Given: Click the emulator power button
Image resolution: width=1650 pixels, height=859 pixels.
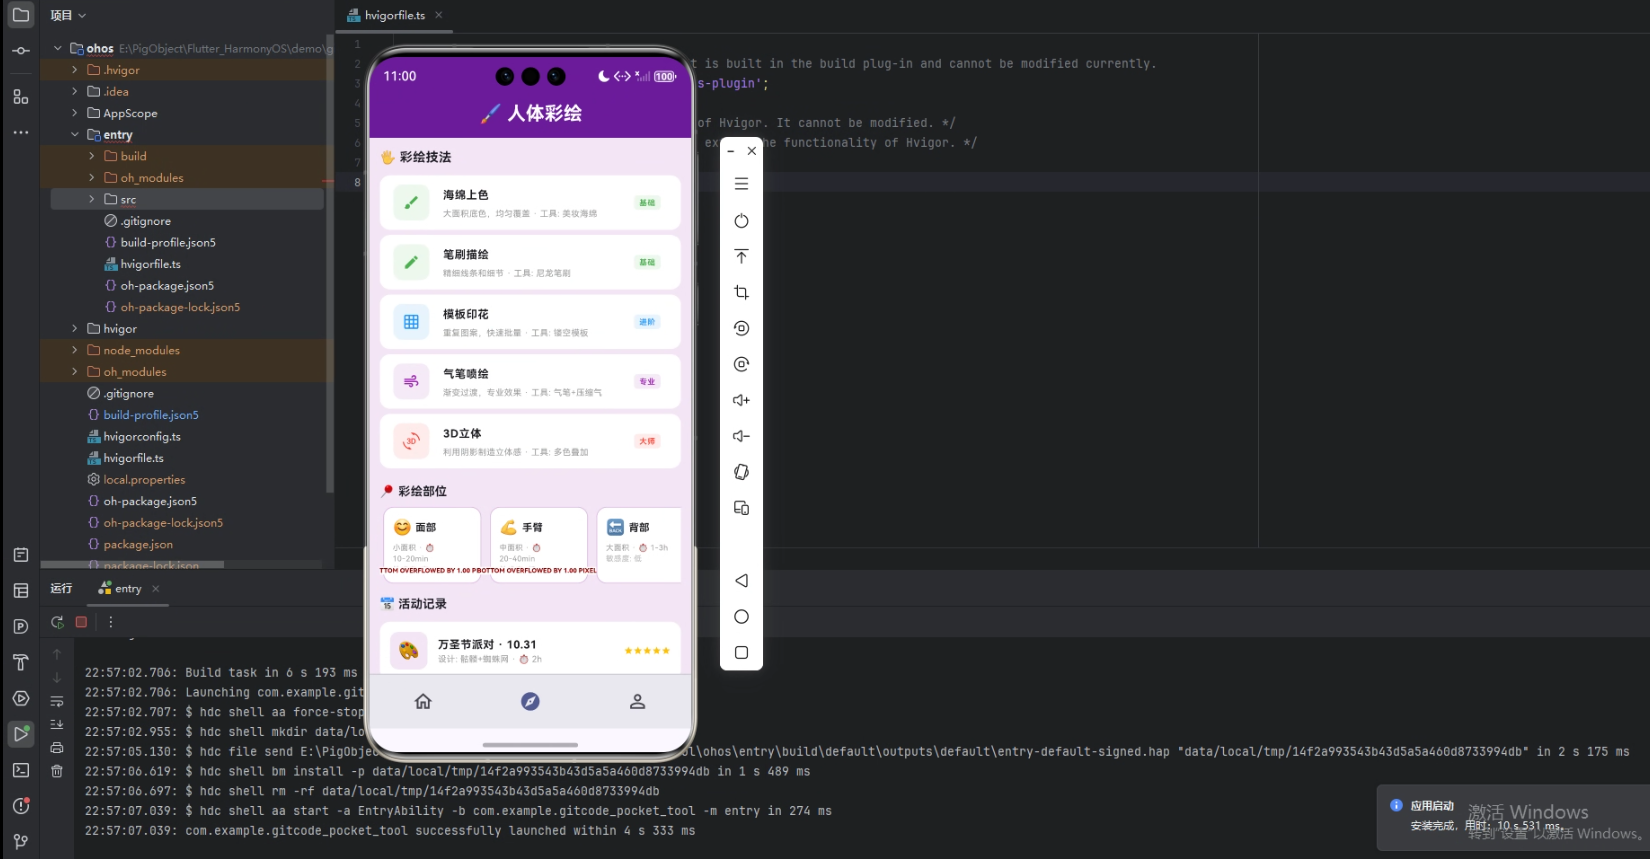Looking at the screenshot, I should click(741, 220).
